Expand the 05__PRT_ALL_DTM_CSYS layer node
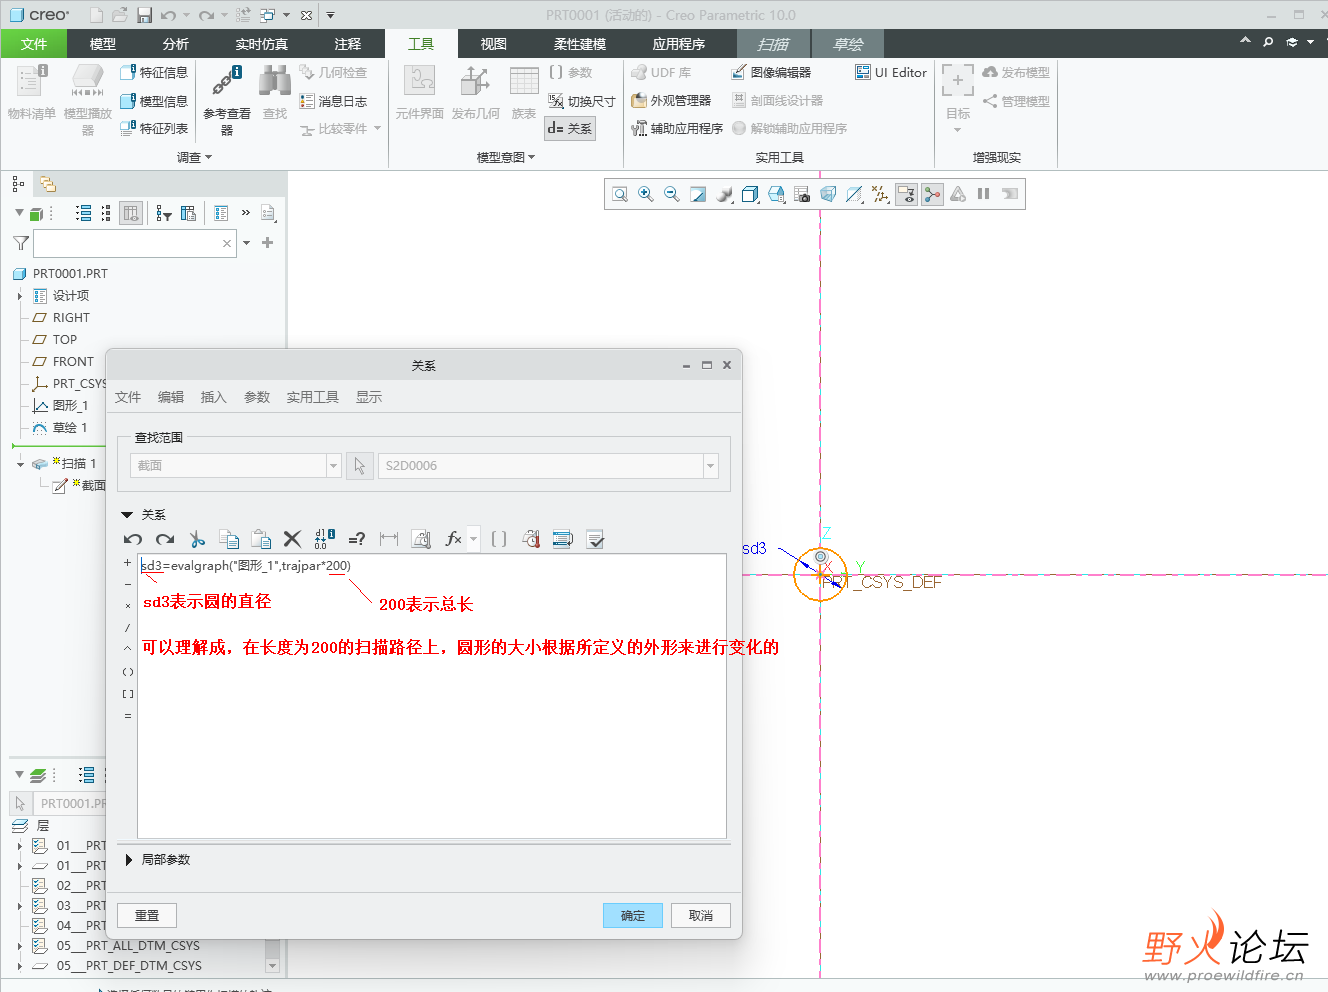This screenshot has width=1328, height=992. [x=19, y=946]
